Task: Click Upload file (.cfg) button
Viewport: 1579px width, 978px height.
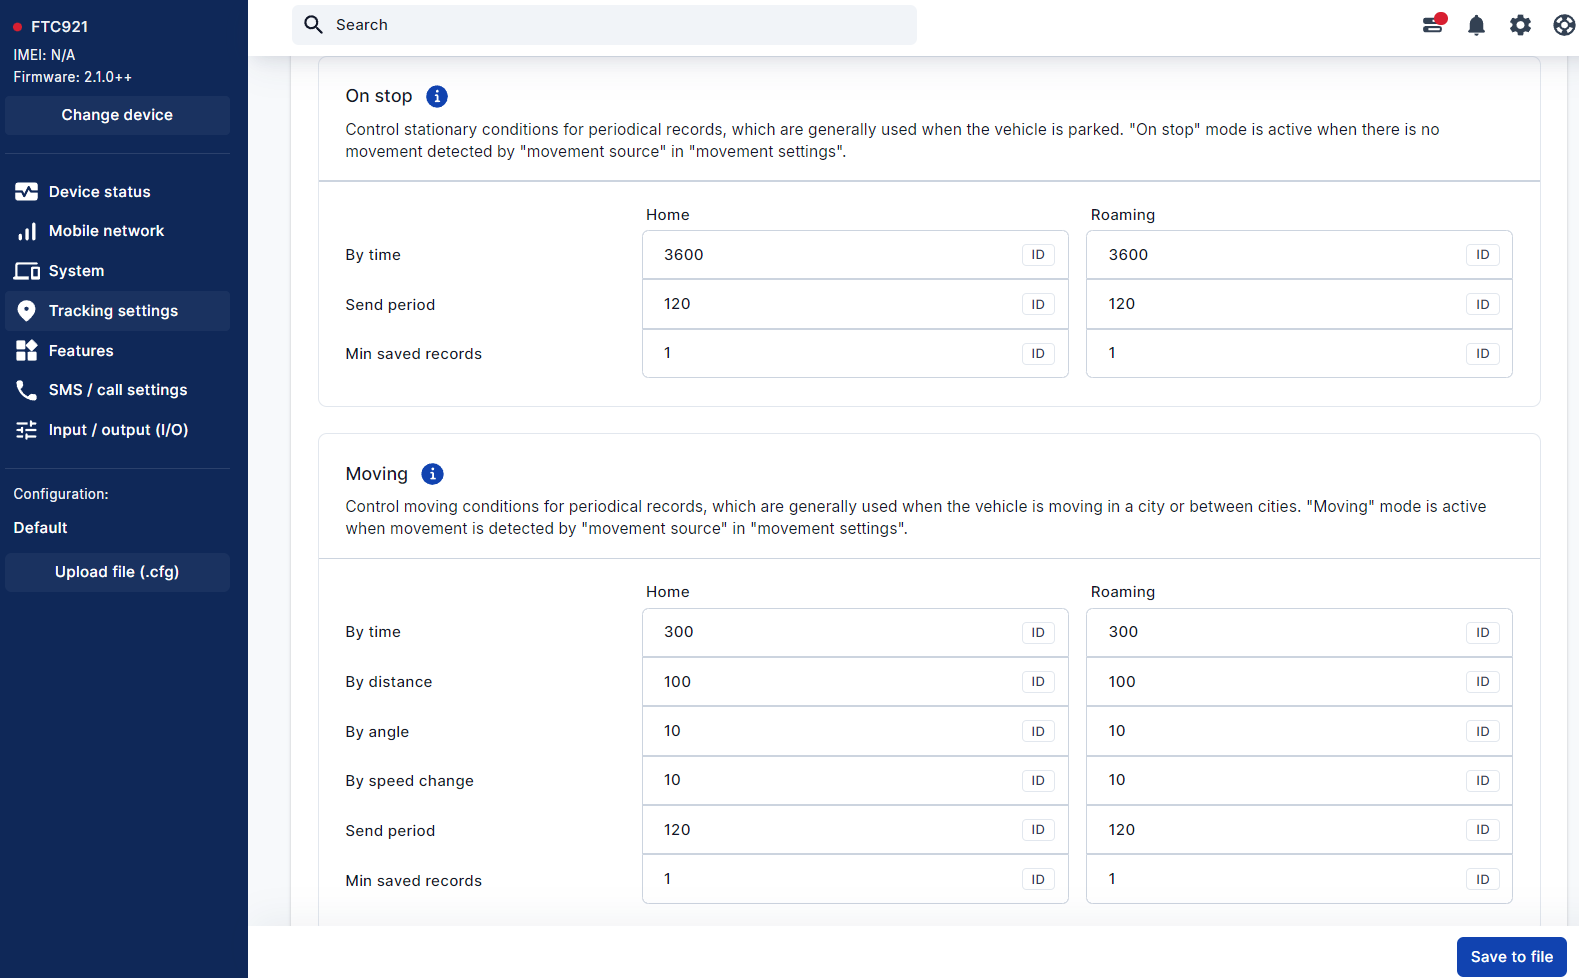Action: (117, 572)
